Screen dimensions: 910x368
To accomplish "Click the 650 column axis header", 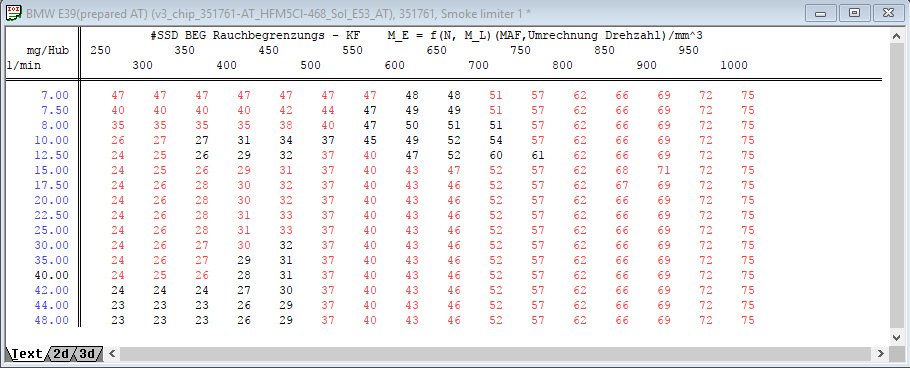I will click(436, 50).
